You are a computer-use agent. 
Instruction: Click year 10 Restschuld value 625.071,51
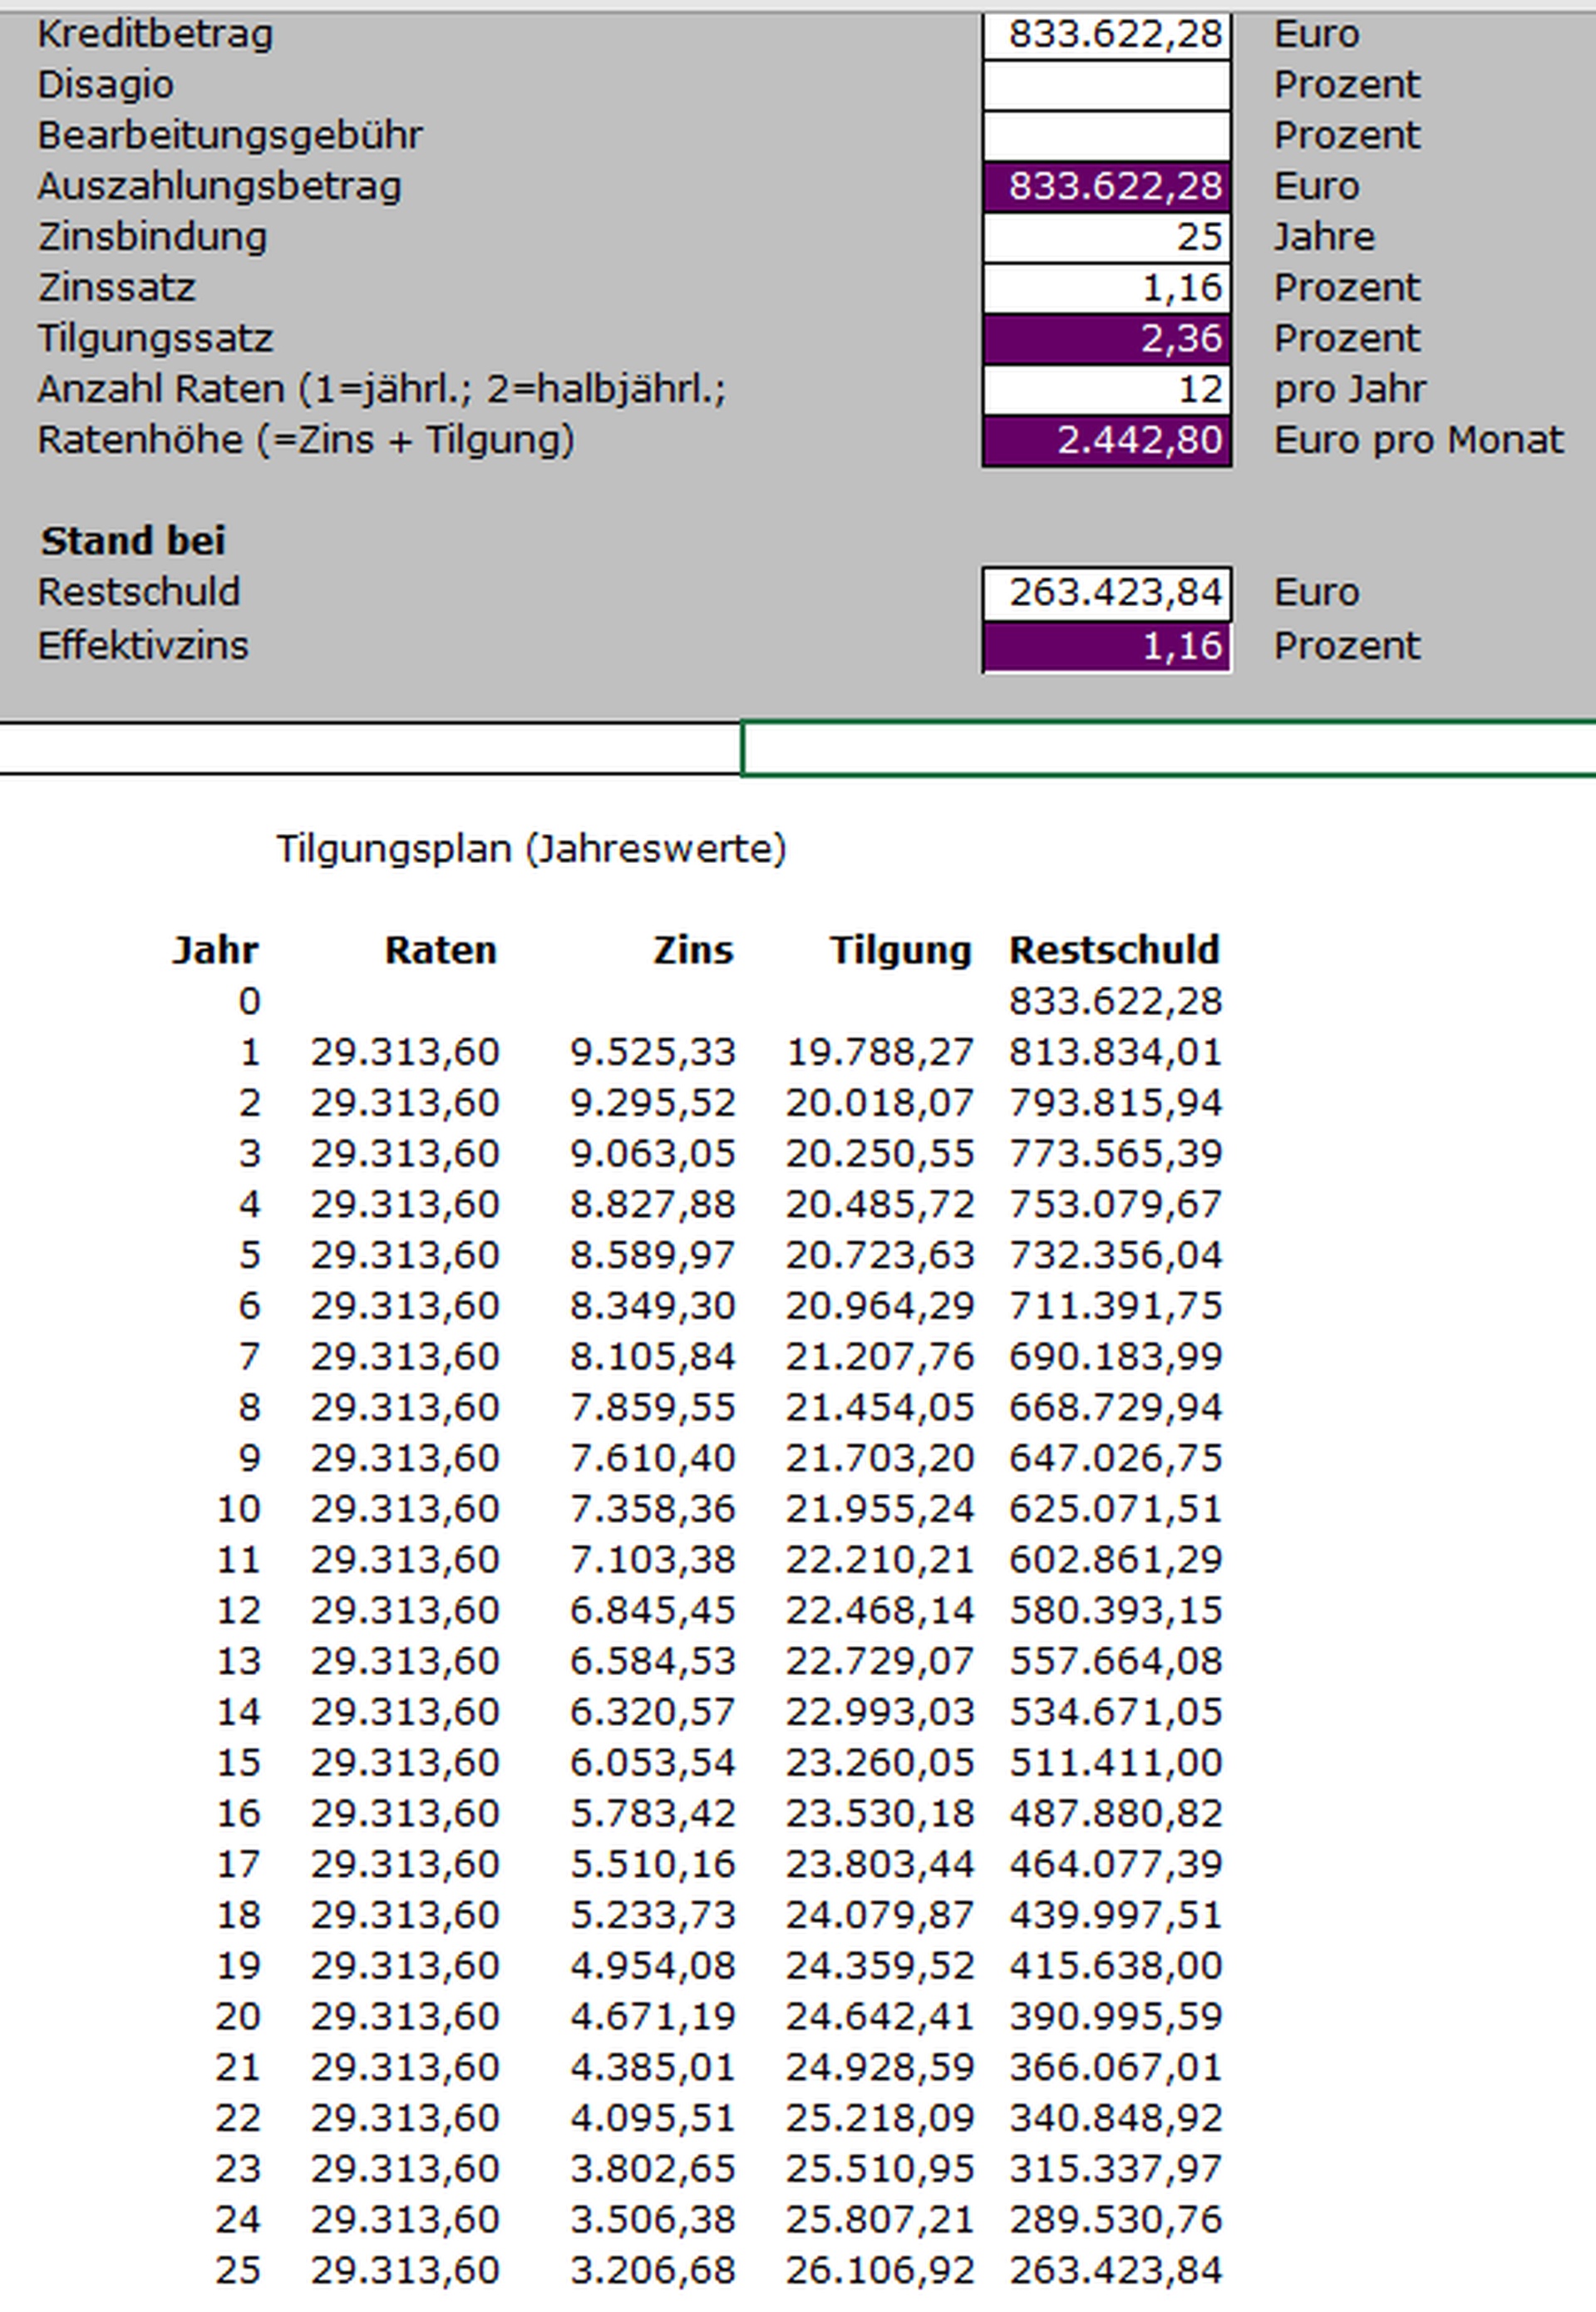[x=1115, y=1508]
